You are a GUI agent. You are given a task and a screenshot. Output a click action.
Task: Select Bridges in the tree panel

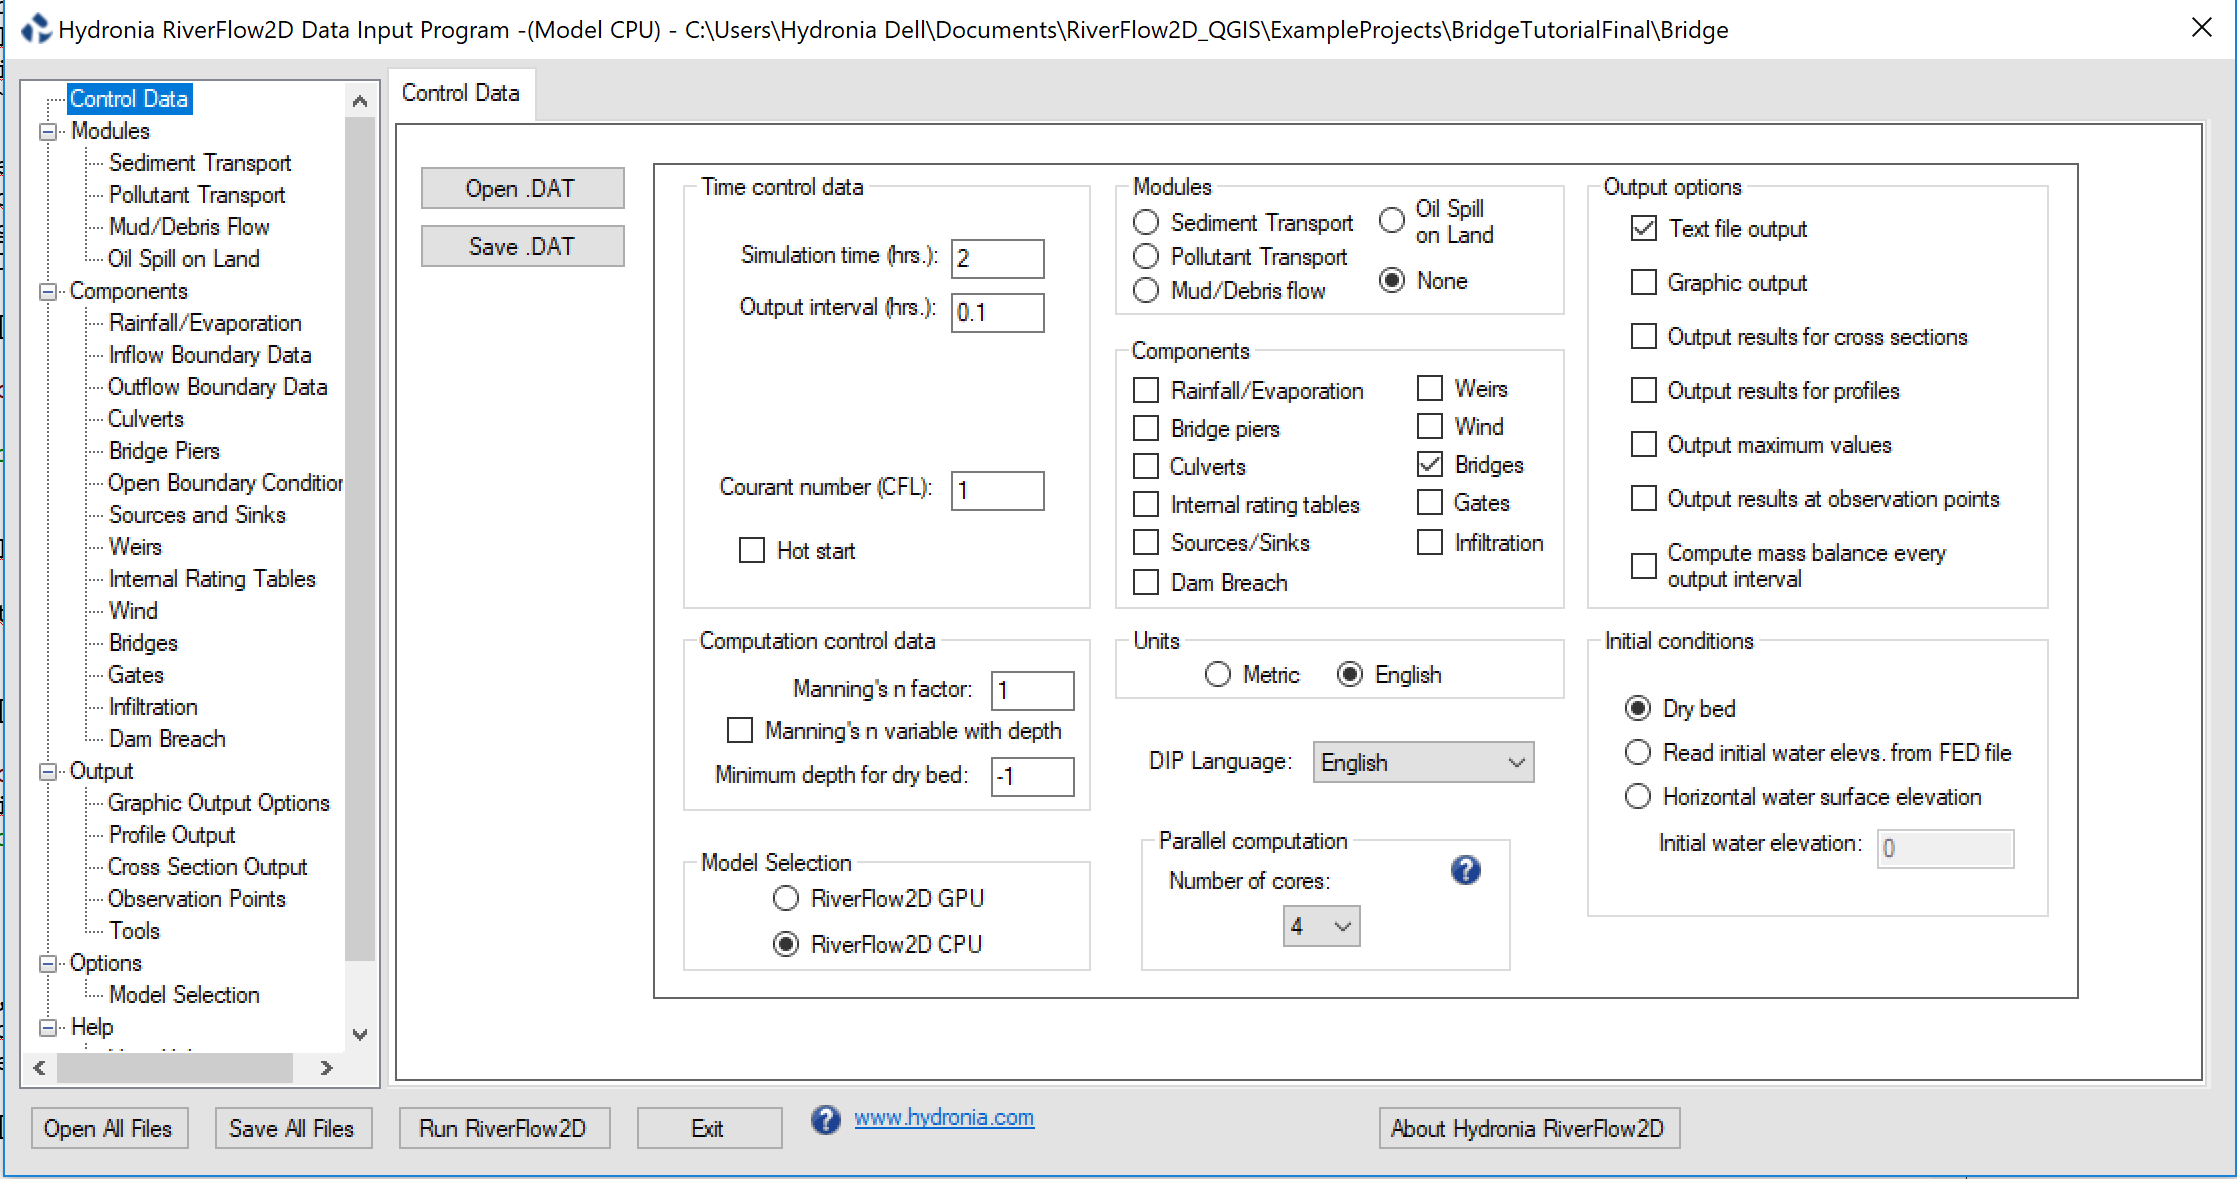[143, 643]
